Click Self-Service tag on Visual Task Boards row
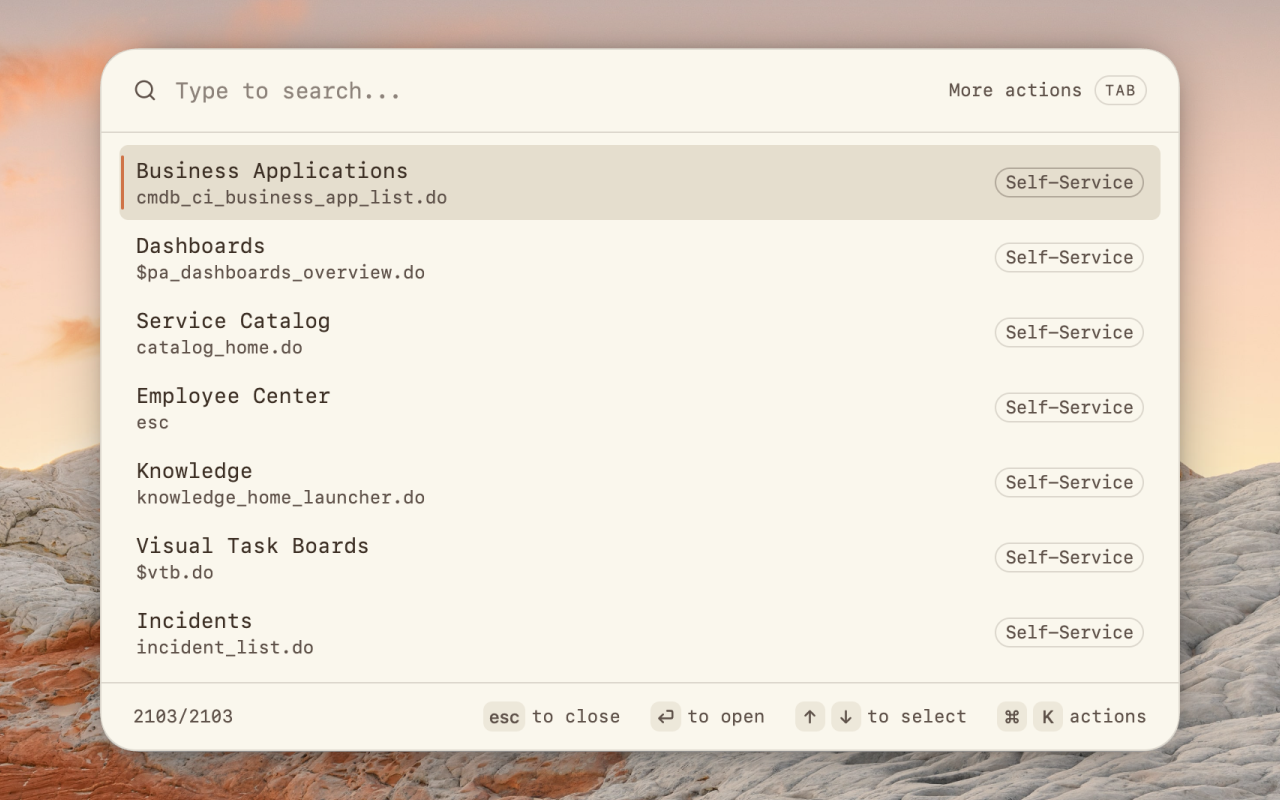Screen dimensions: 1280x800 [x=1069, y=557]
